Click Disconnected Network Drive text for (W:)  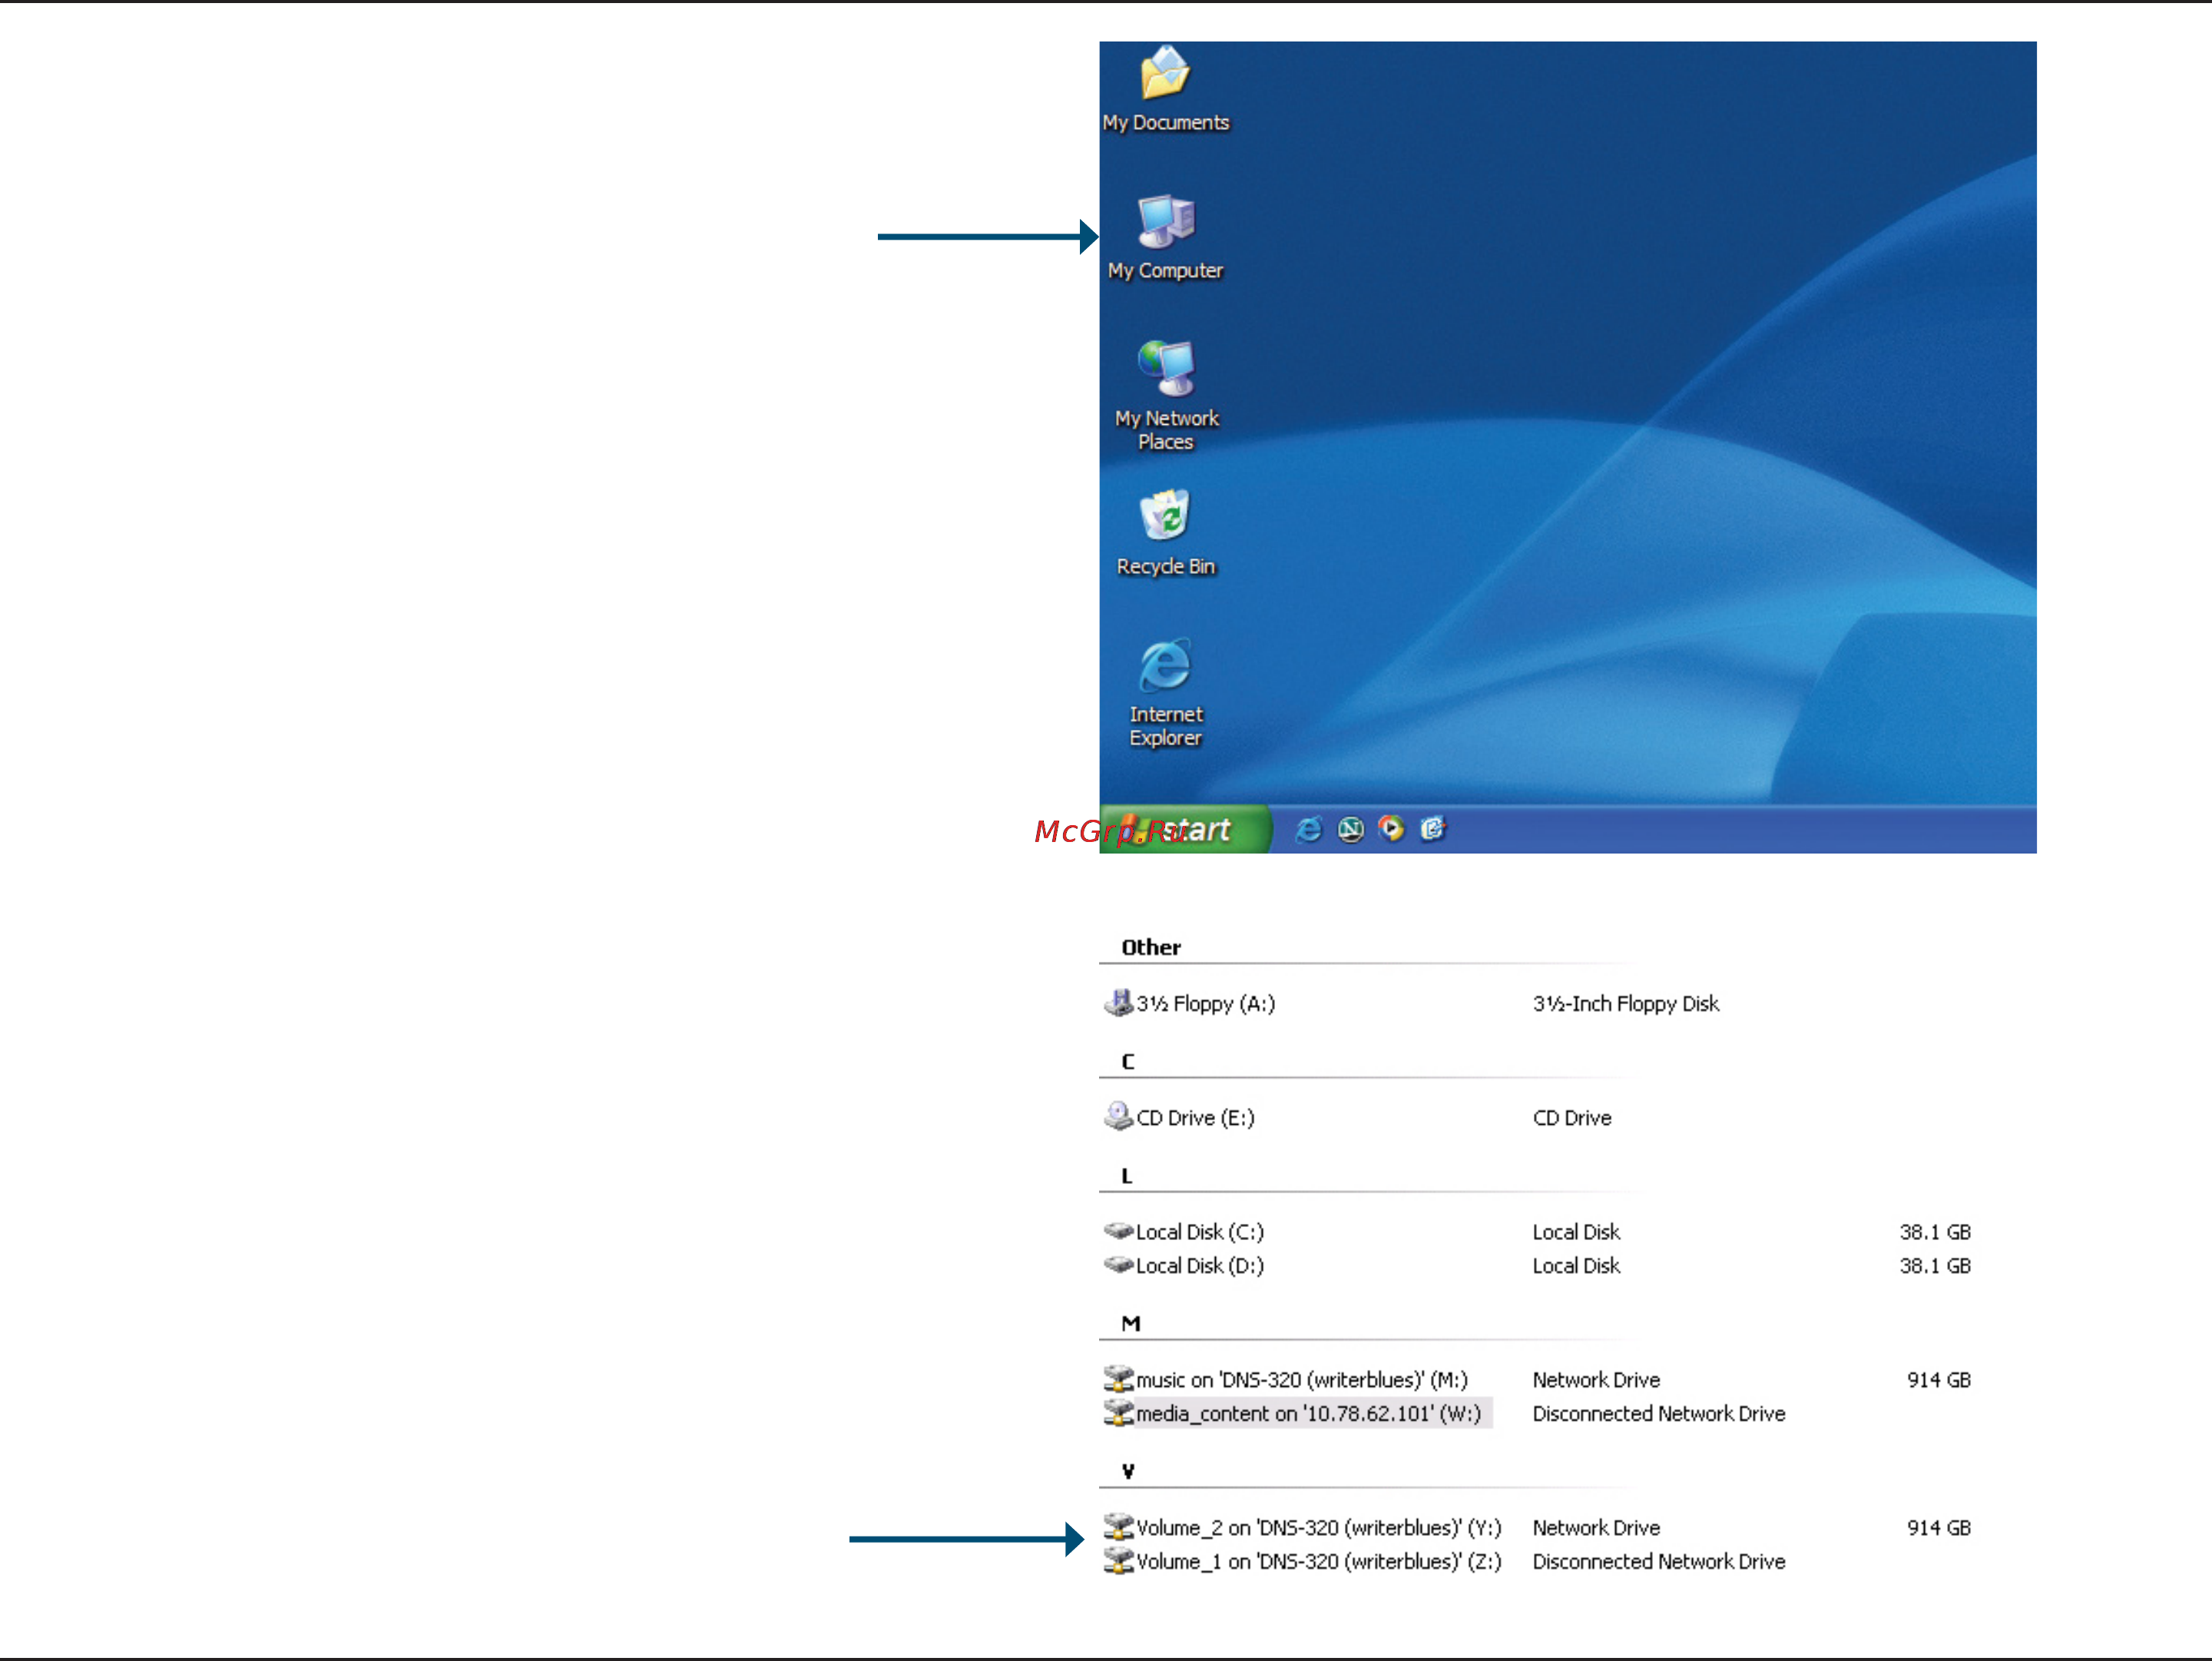(x=1659, y=1413)
